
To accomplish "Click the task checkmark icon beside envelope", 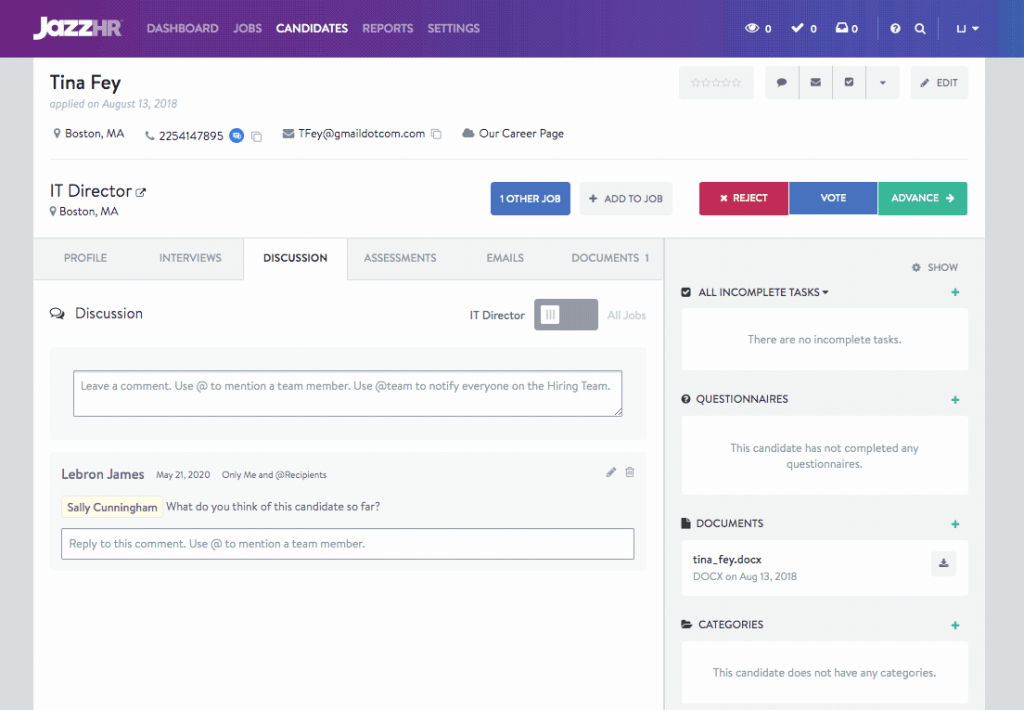I will coord(849,83).
